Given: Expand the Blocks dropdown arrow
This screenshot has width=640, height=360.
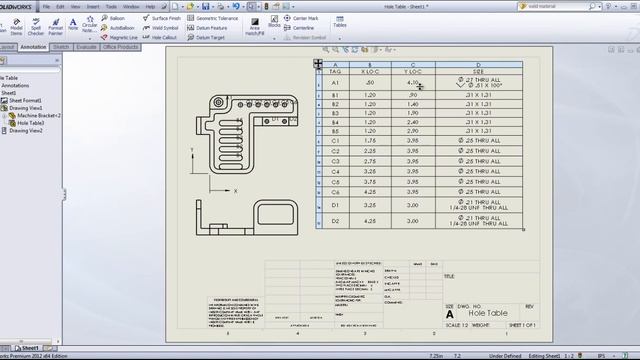Looking at the screenshot, I should click(x=274, y=38).
